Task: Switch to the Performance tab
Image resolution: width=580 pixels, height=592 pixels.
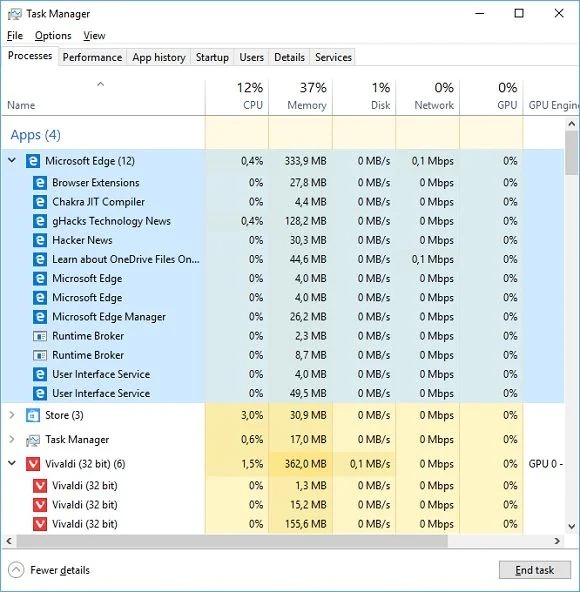Action: [x=93, y=57]
